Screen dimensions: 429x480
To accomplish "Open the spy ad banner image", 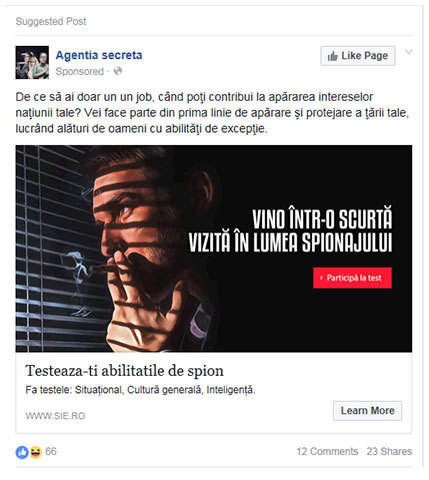I will pyautogui.click(x=214, y=249).
